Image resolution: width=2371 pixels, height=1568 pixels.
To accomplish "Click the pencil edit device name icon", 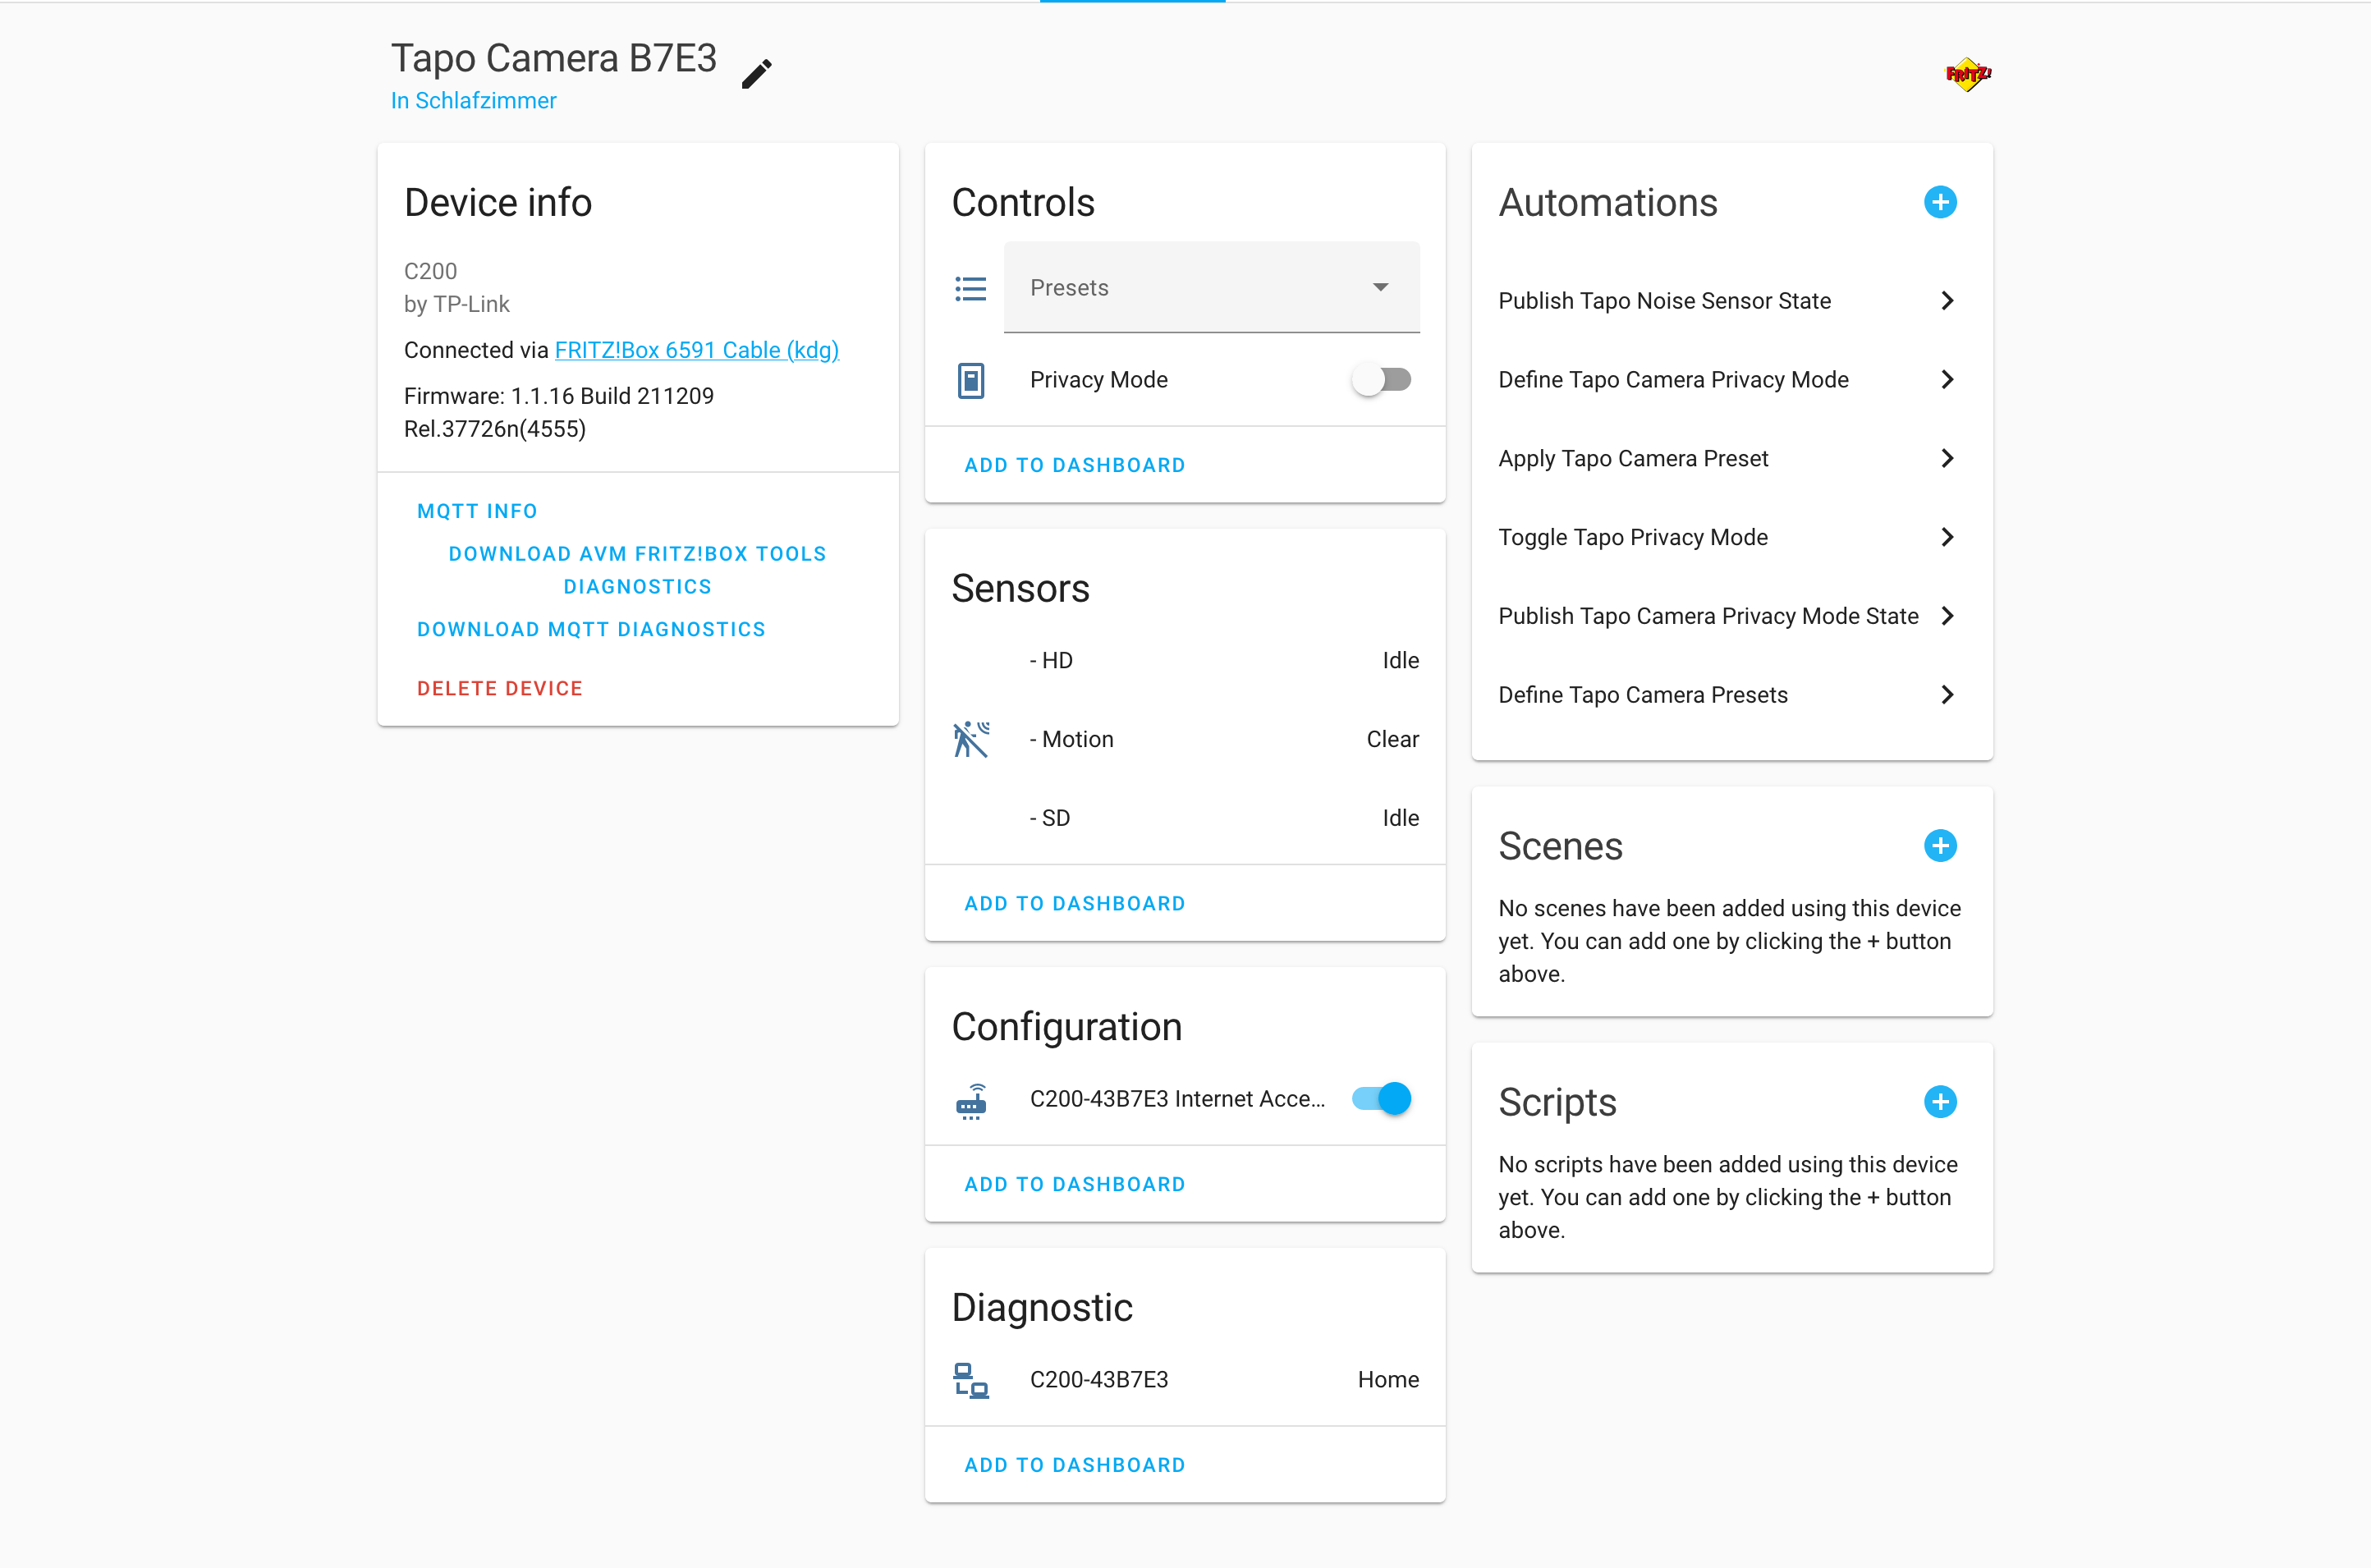I will 757,74.
